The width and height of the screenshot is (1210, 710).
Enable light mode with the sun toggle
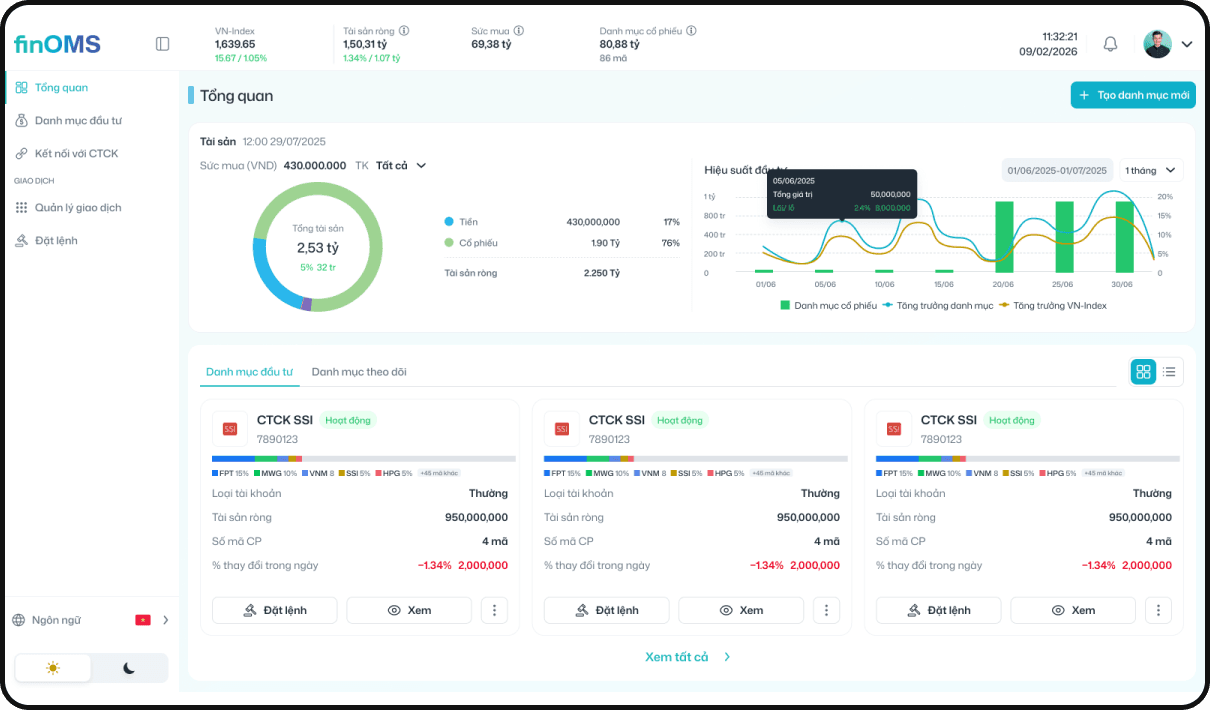click(52, 668)
